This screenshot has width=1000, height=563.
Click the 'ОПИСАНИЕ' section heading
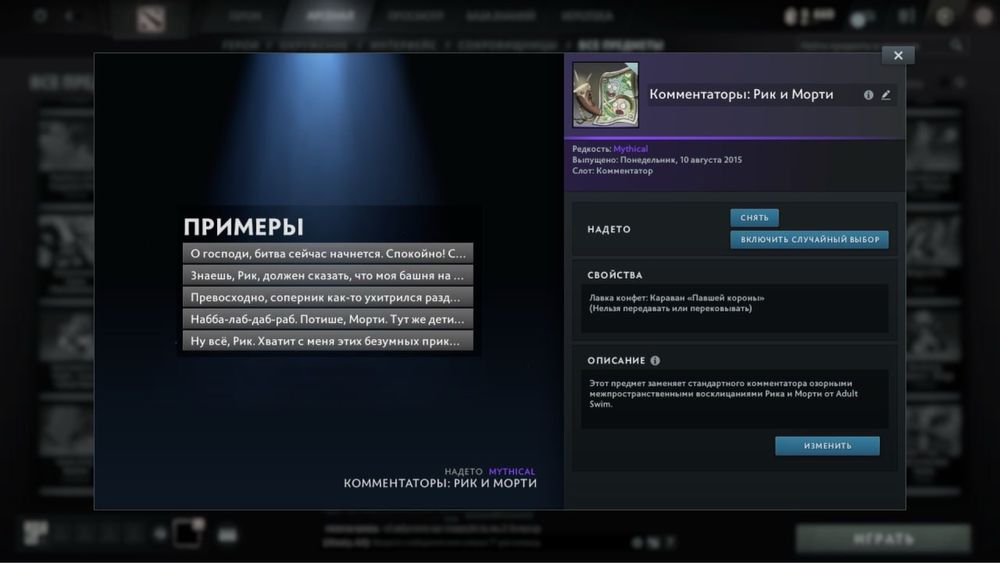[616, 361]
